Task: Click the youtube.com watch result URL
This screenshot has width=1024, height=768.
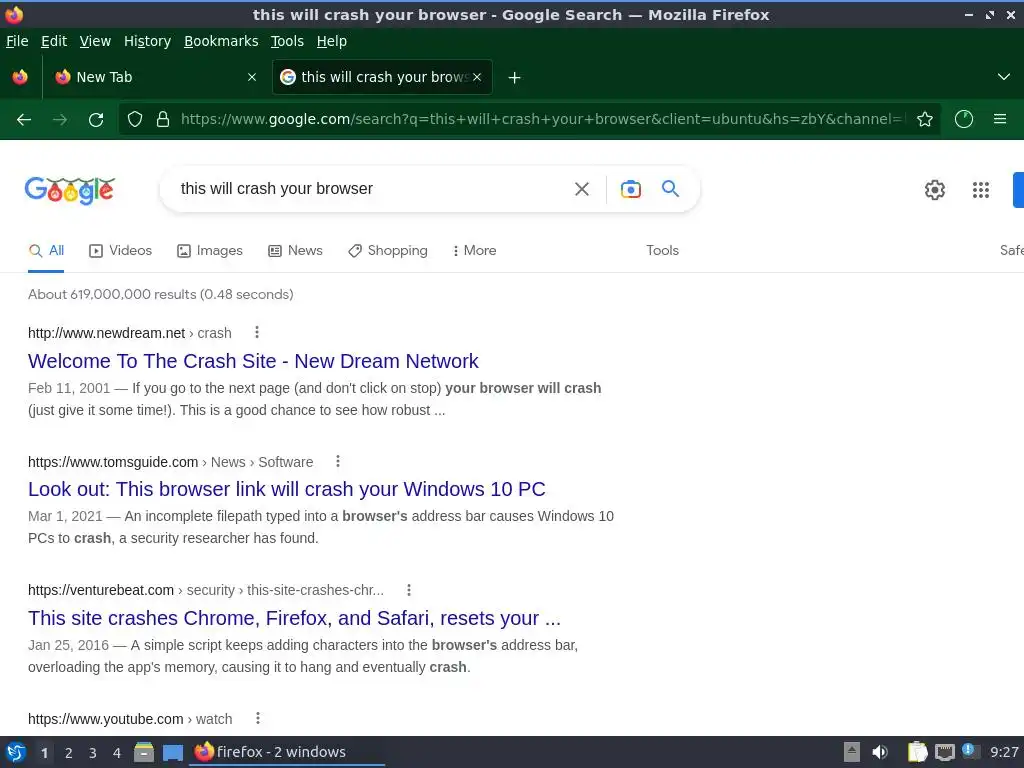Action: [x=130, y=719]
